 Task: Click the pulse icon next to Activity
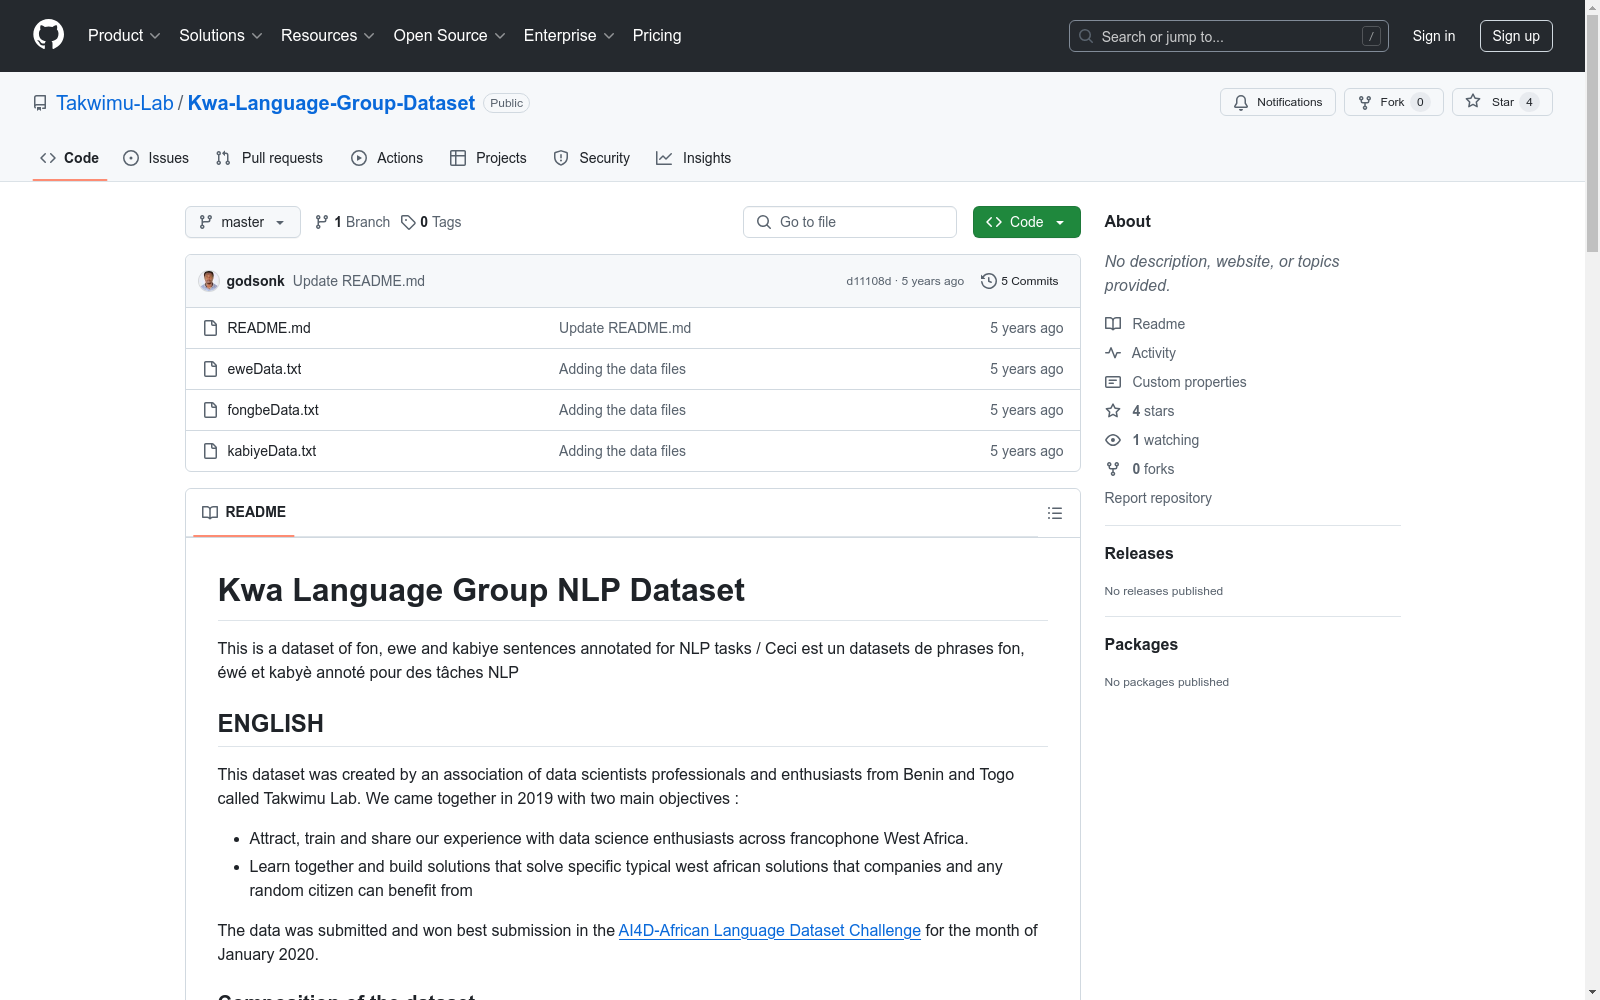(x=1113, y=353)
